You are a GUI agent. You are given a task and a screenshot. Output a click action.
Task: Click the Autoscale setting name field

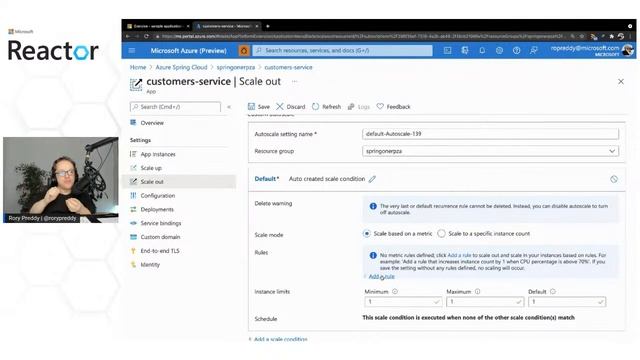pyautogui.click(x=490, y=134)
